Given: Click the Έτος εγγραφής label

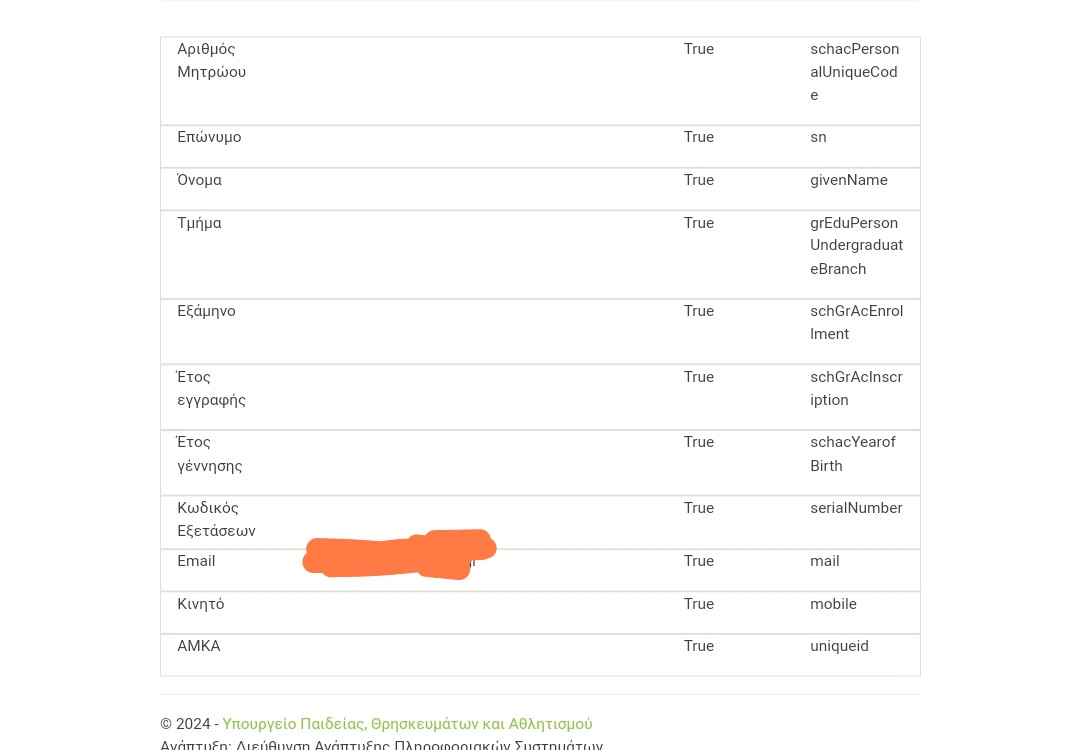Looking at the screenshot, I should point(211,388).
